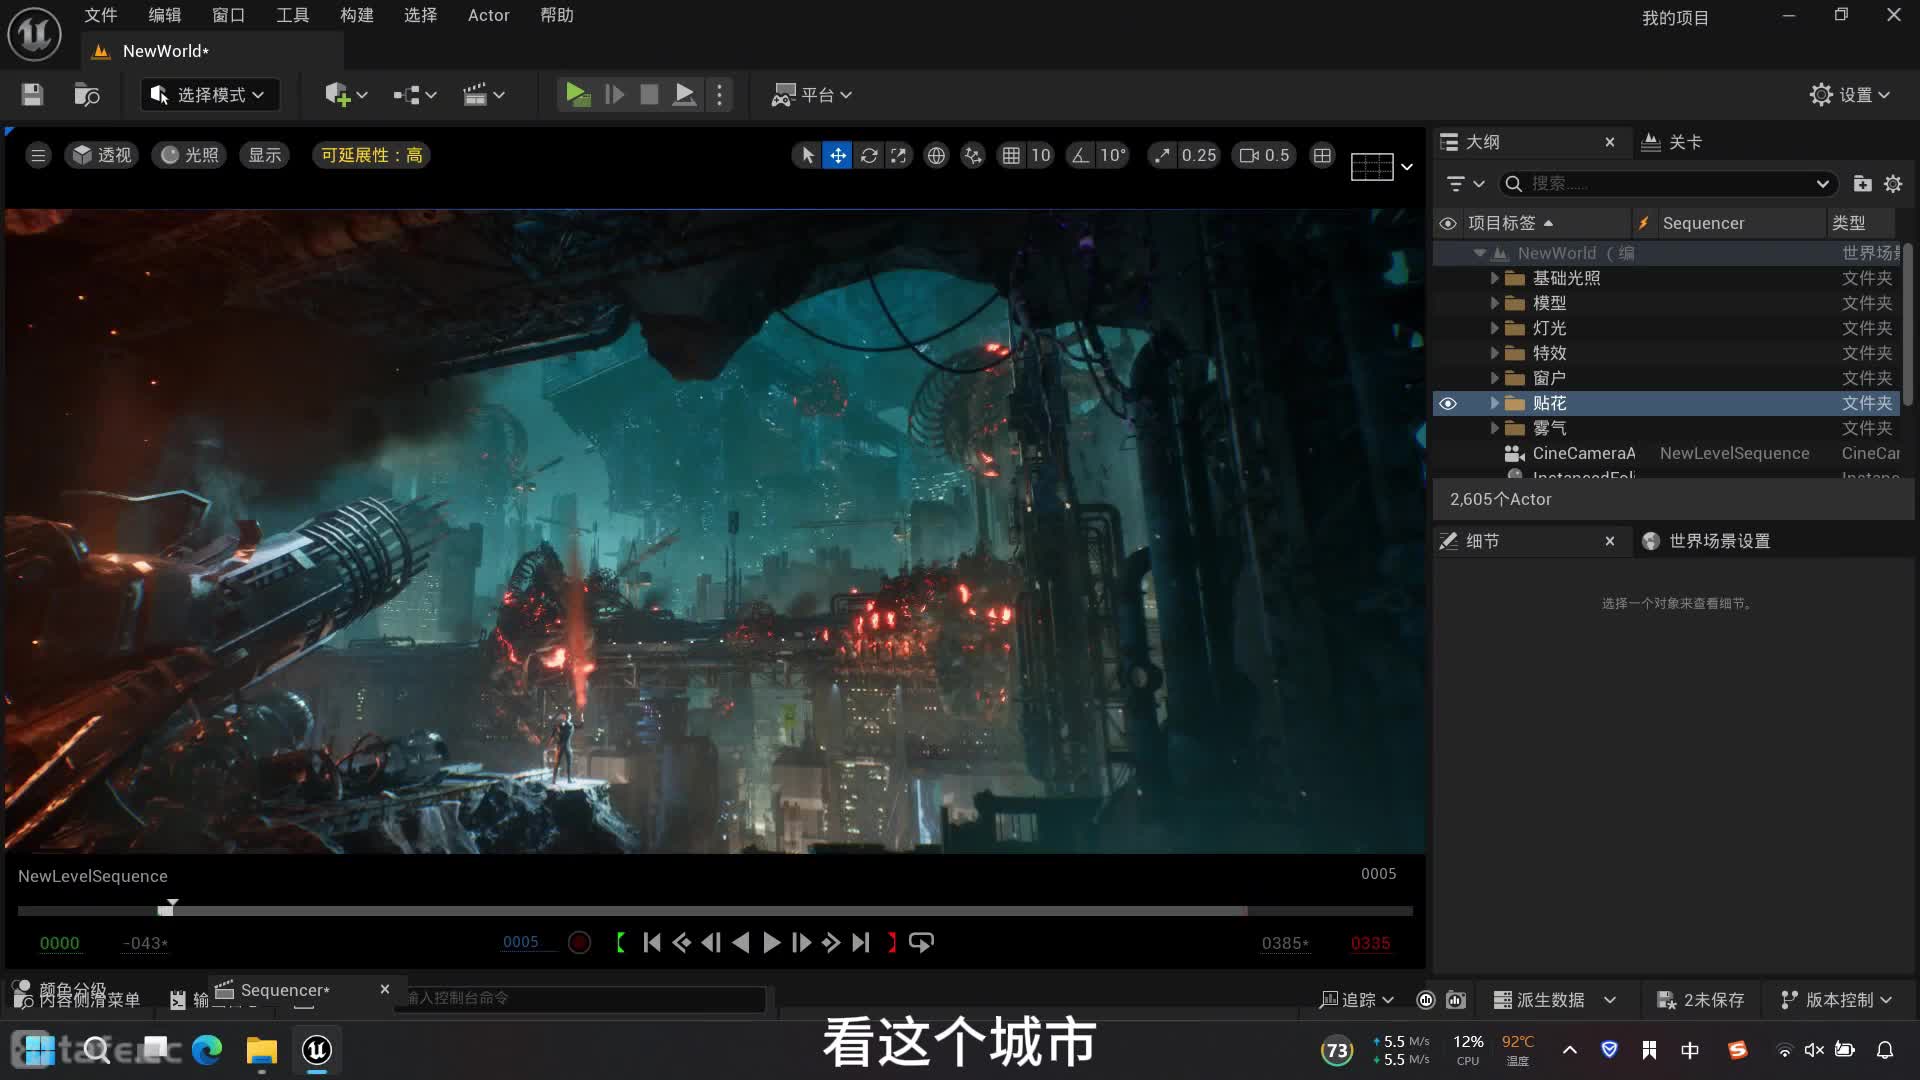The height and width of the screenshot is (1080, 1920).
Task: Open the play options three-dot menu
Action: [x=719, y=95]
